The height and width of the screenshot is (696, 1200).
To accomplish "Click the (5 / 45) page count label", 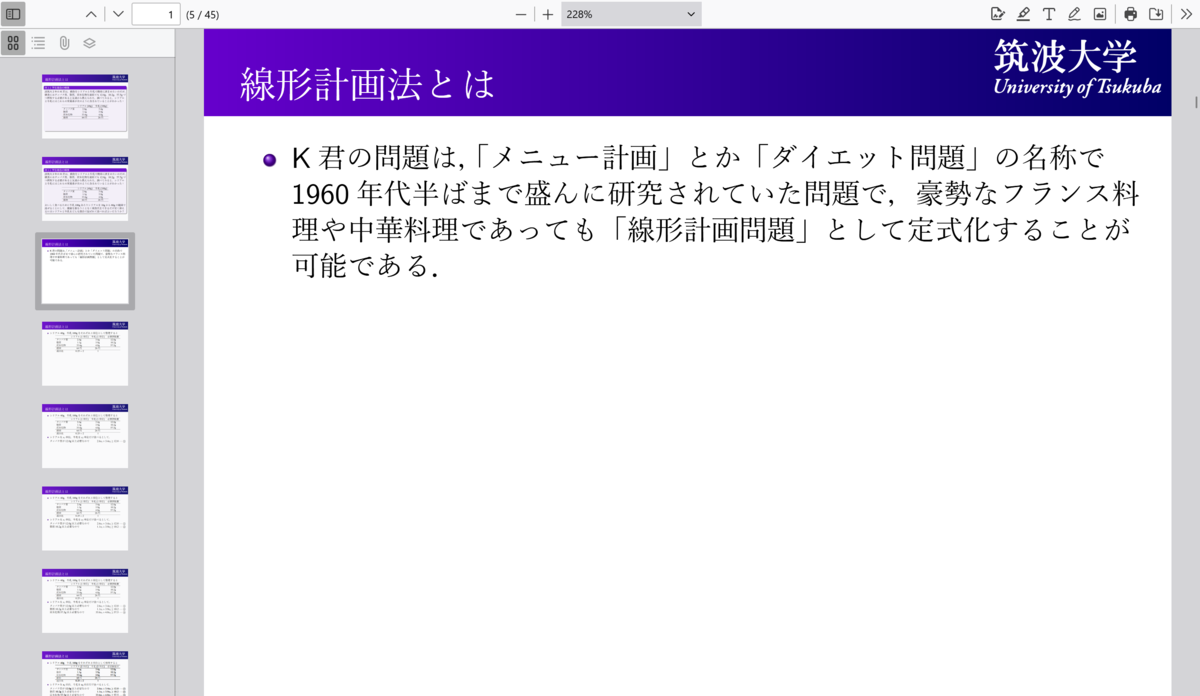I will click(203, 14).
